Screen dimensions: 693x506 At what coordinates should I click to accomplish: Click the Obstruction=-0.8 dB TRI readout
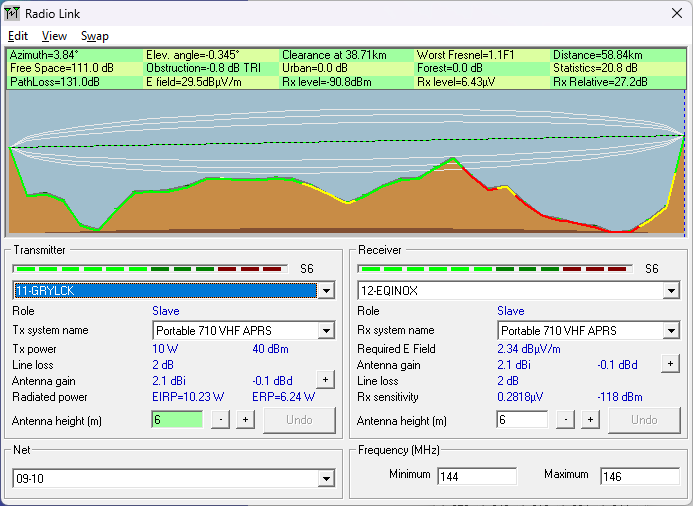click(x=203, y=68)
